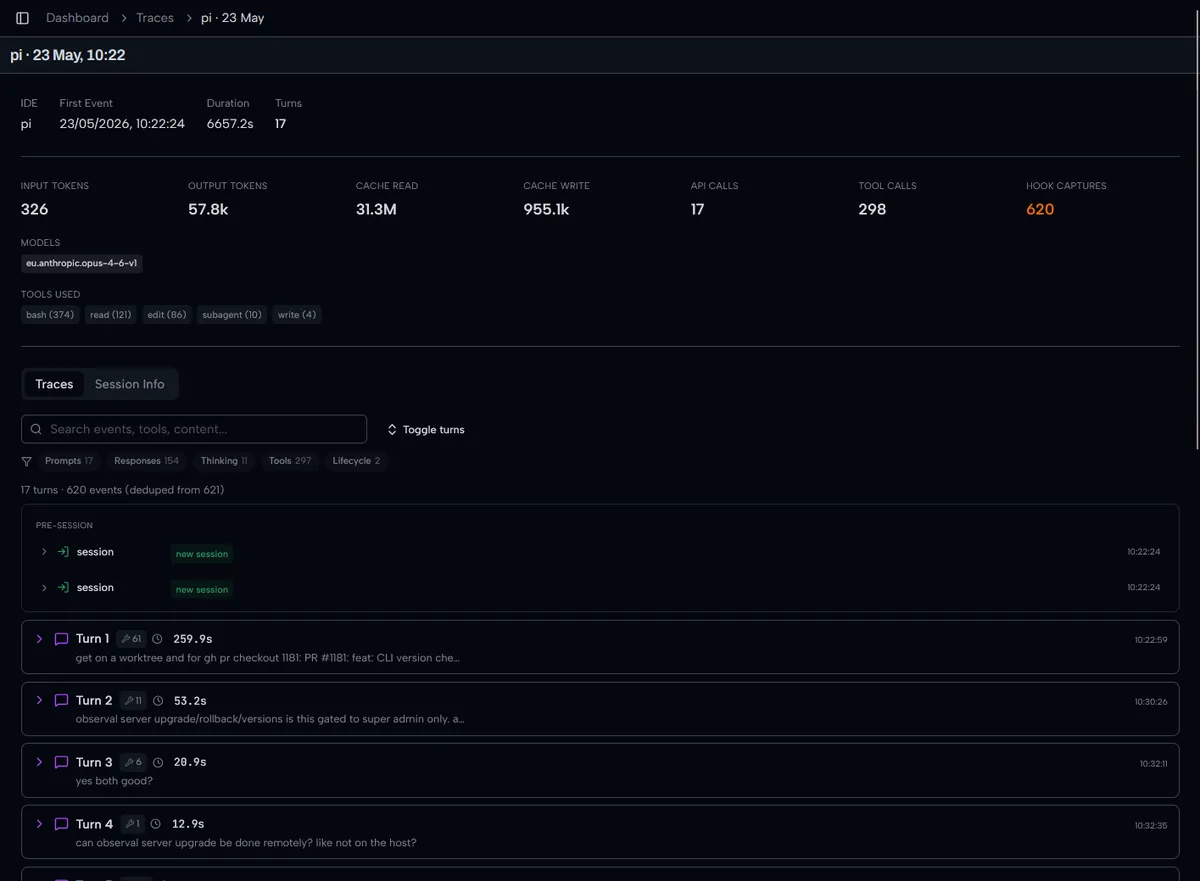Toggle the sidebar panel icon

pyautogui.click(x=22, y=18)
